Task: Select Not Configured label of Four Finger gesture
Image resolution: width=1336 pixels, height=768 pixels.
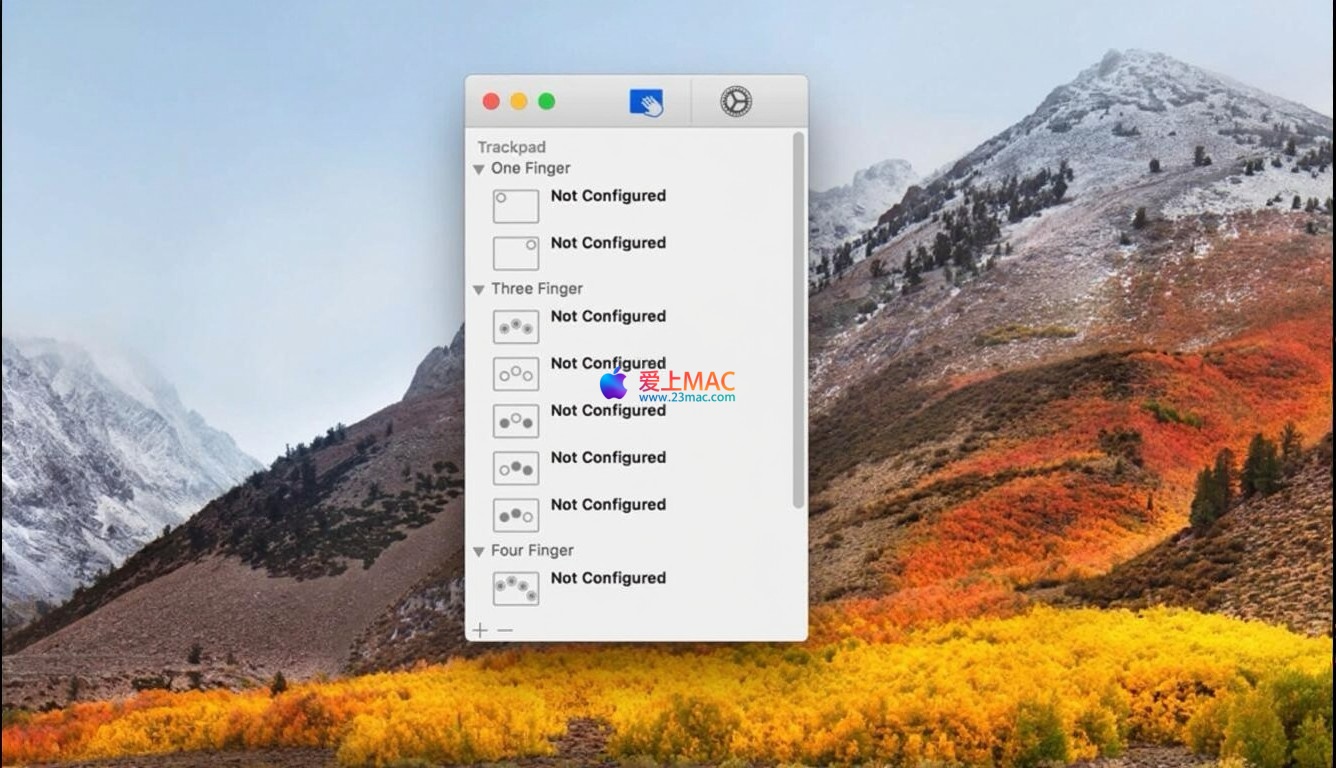Action: click(x=608, y=578)
